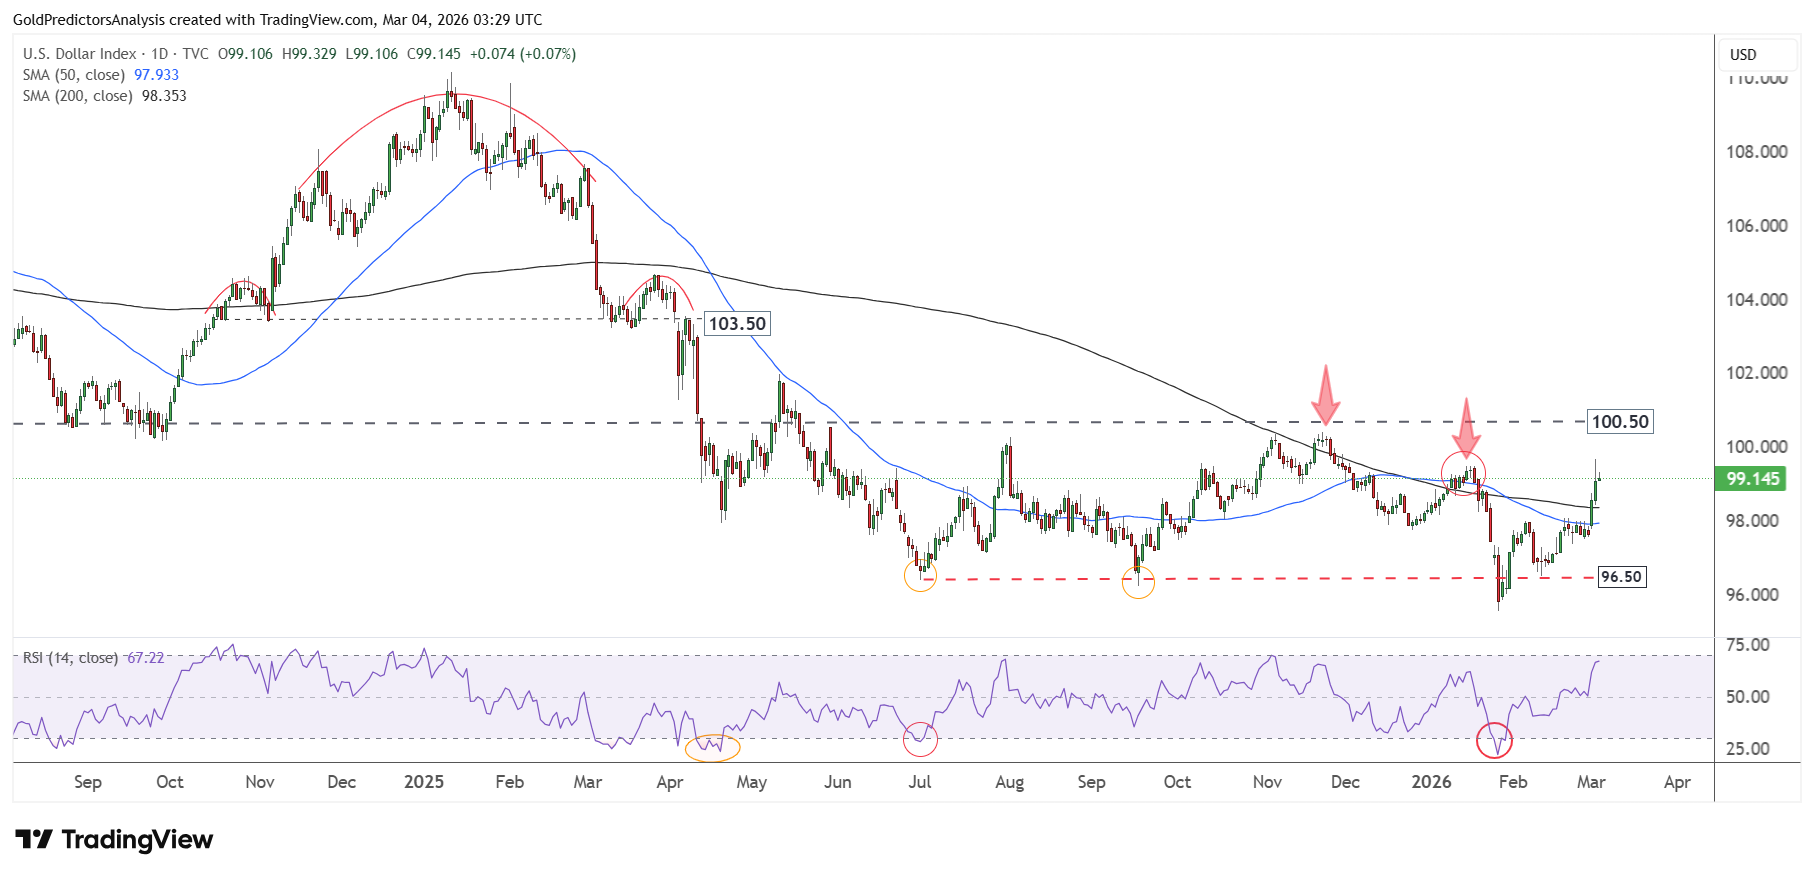Click the RSI (14, close) legend label
1814x877 pixels.
(x=70, y=658)
